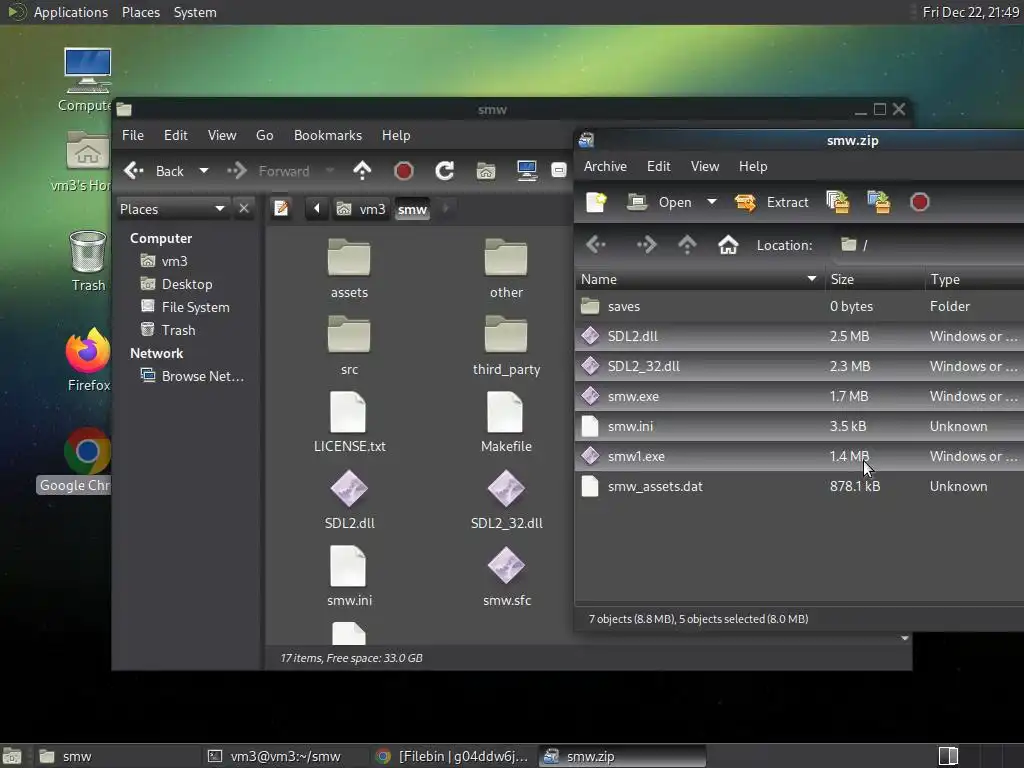The width and height of the screenshot is (1024, 768).
Task: Open the System menu in the top panel
Action: [x=195, y=12]
